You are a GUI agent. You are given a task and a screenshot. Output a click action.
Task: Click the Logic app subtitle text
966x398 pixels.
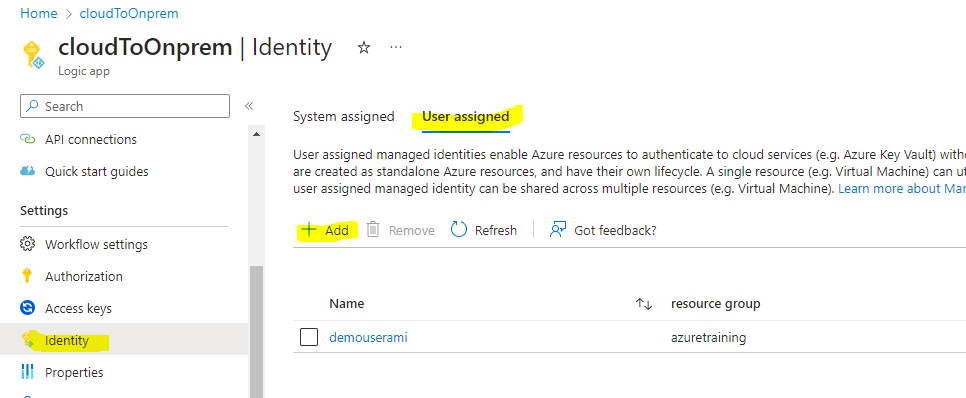coord(84,71)
